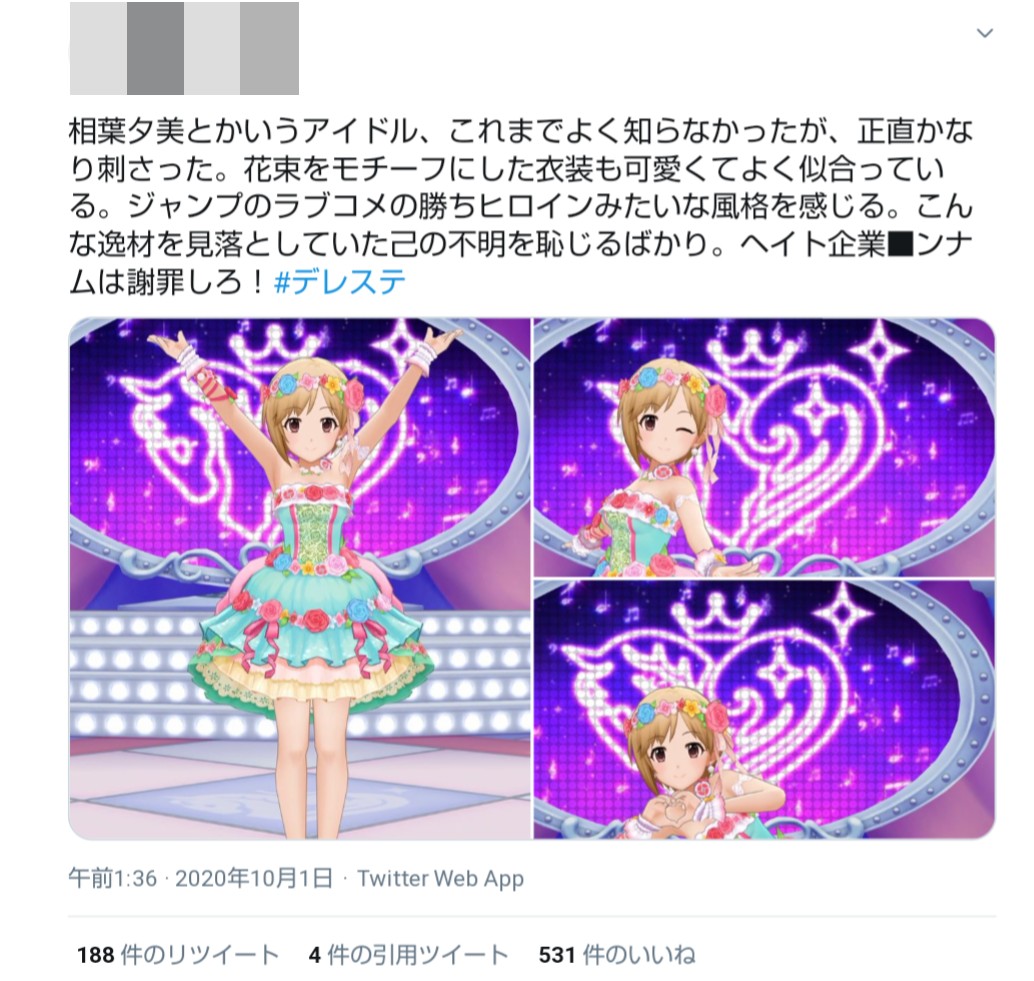Click the 4 quote tweets count number
The height and width of the screenshot is (981, 1034).
pyautogui.click(x=315, y=955)
